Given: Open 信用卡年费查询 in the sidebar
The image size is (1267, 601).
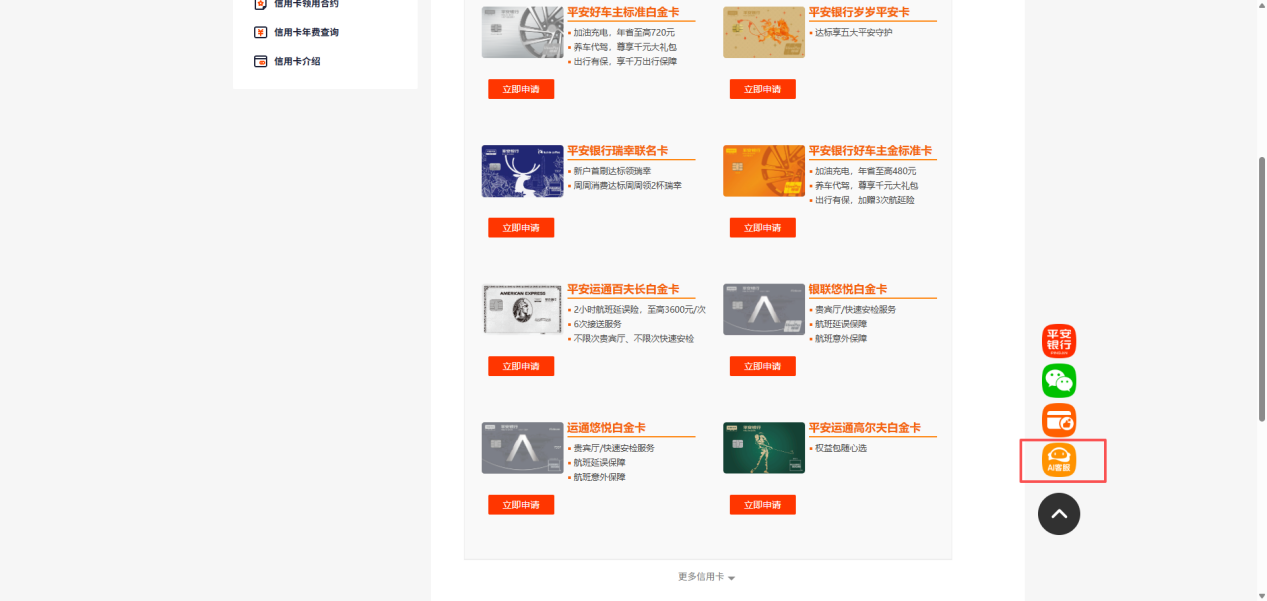Looking at the screenshot, I should (306, 32).
